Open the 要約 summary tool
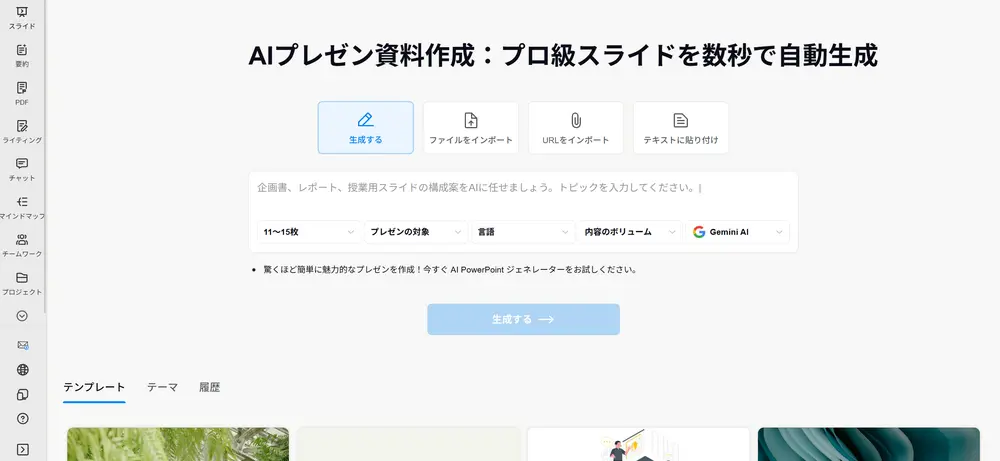This screenshot has width=1000, height=461. coord(22,55)
